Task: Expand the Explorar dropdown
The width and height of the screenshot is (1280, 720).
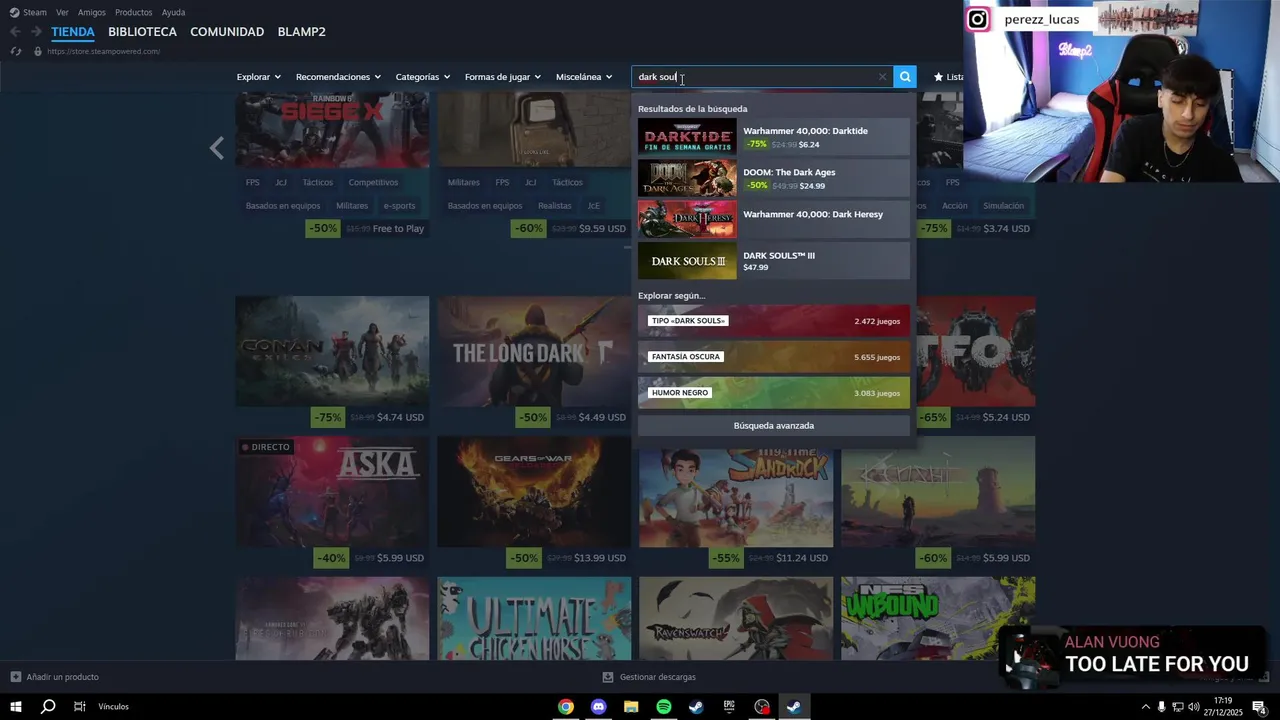Action: tap(258, 77)
